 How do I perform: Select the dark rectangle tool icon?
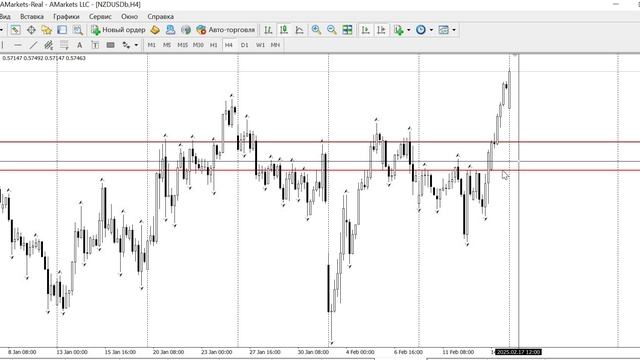tap(110, 45)
